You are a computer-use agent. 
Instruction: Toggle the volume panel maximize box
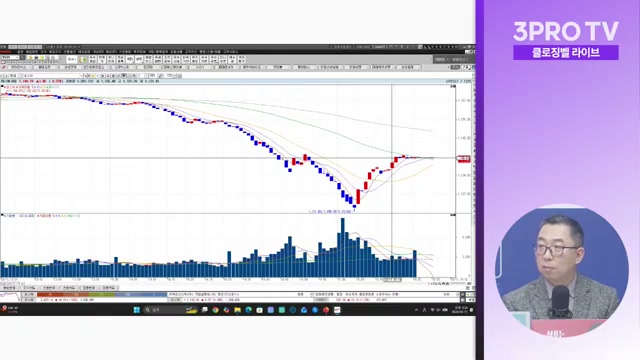453,215
